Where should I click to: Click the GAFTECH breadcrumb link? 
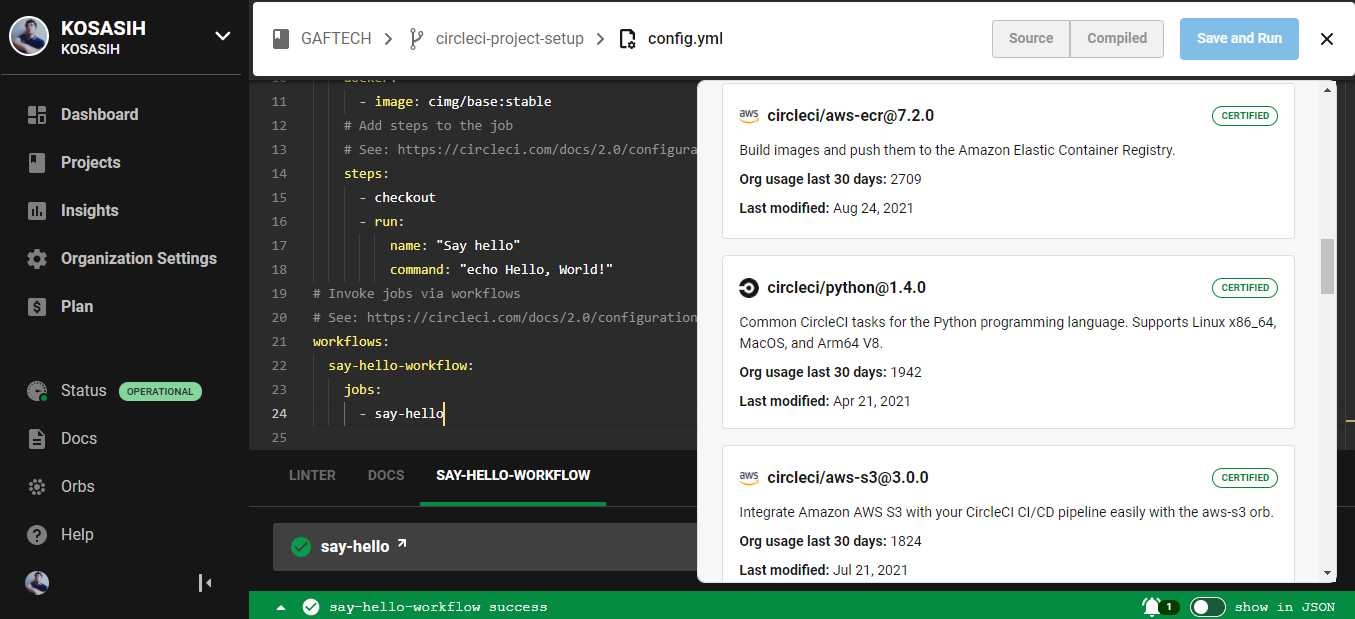(x=336, y=39)
